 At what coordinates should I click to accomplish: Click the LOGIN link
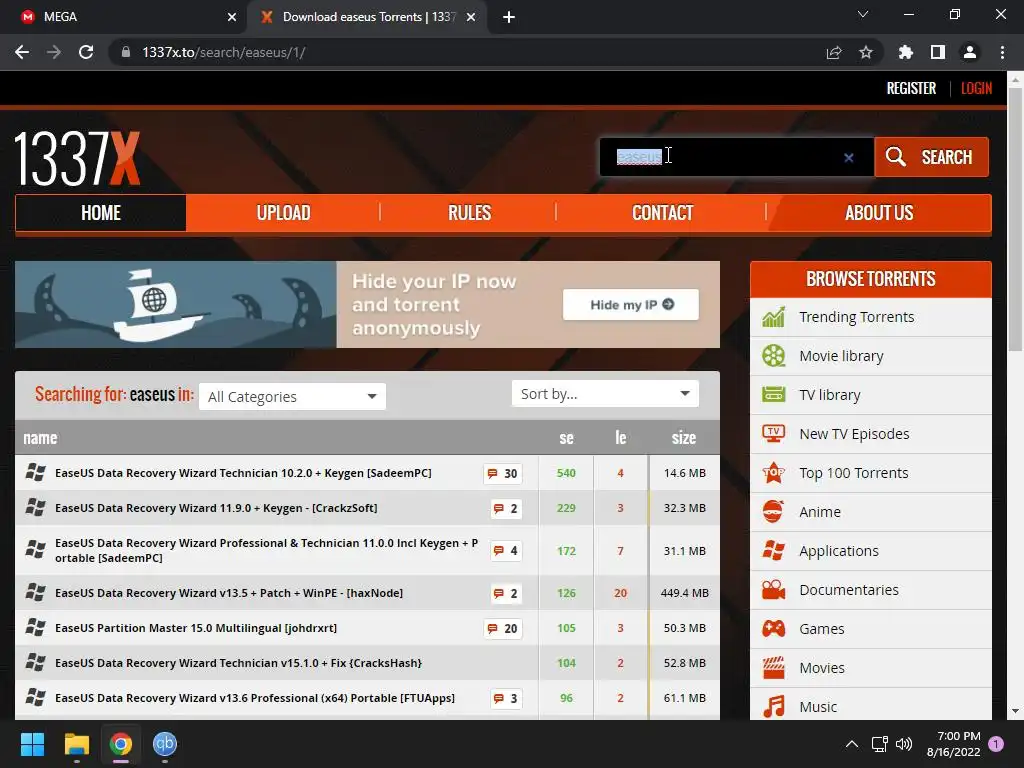(x=976, y=88)
